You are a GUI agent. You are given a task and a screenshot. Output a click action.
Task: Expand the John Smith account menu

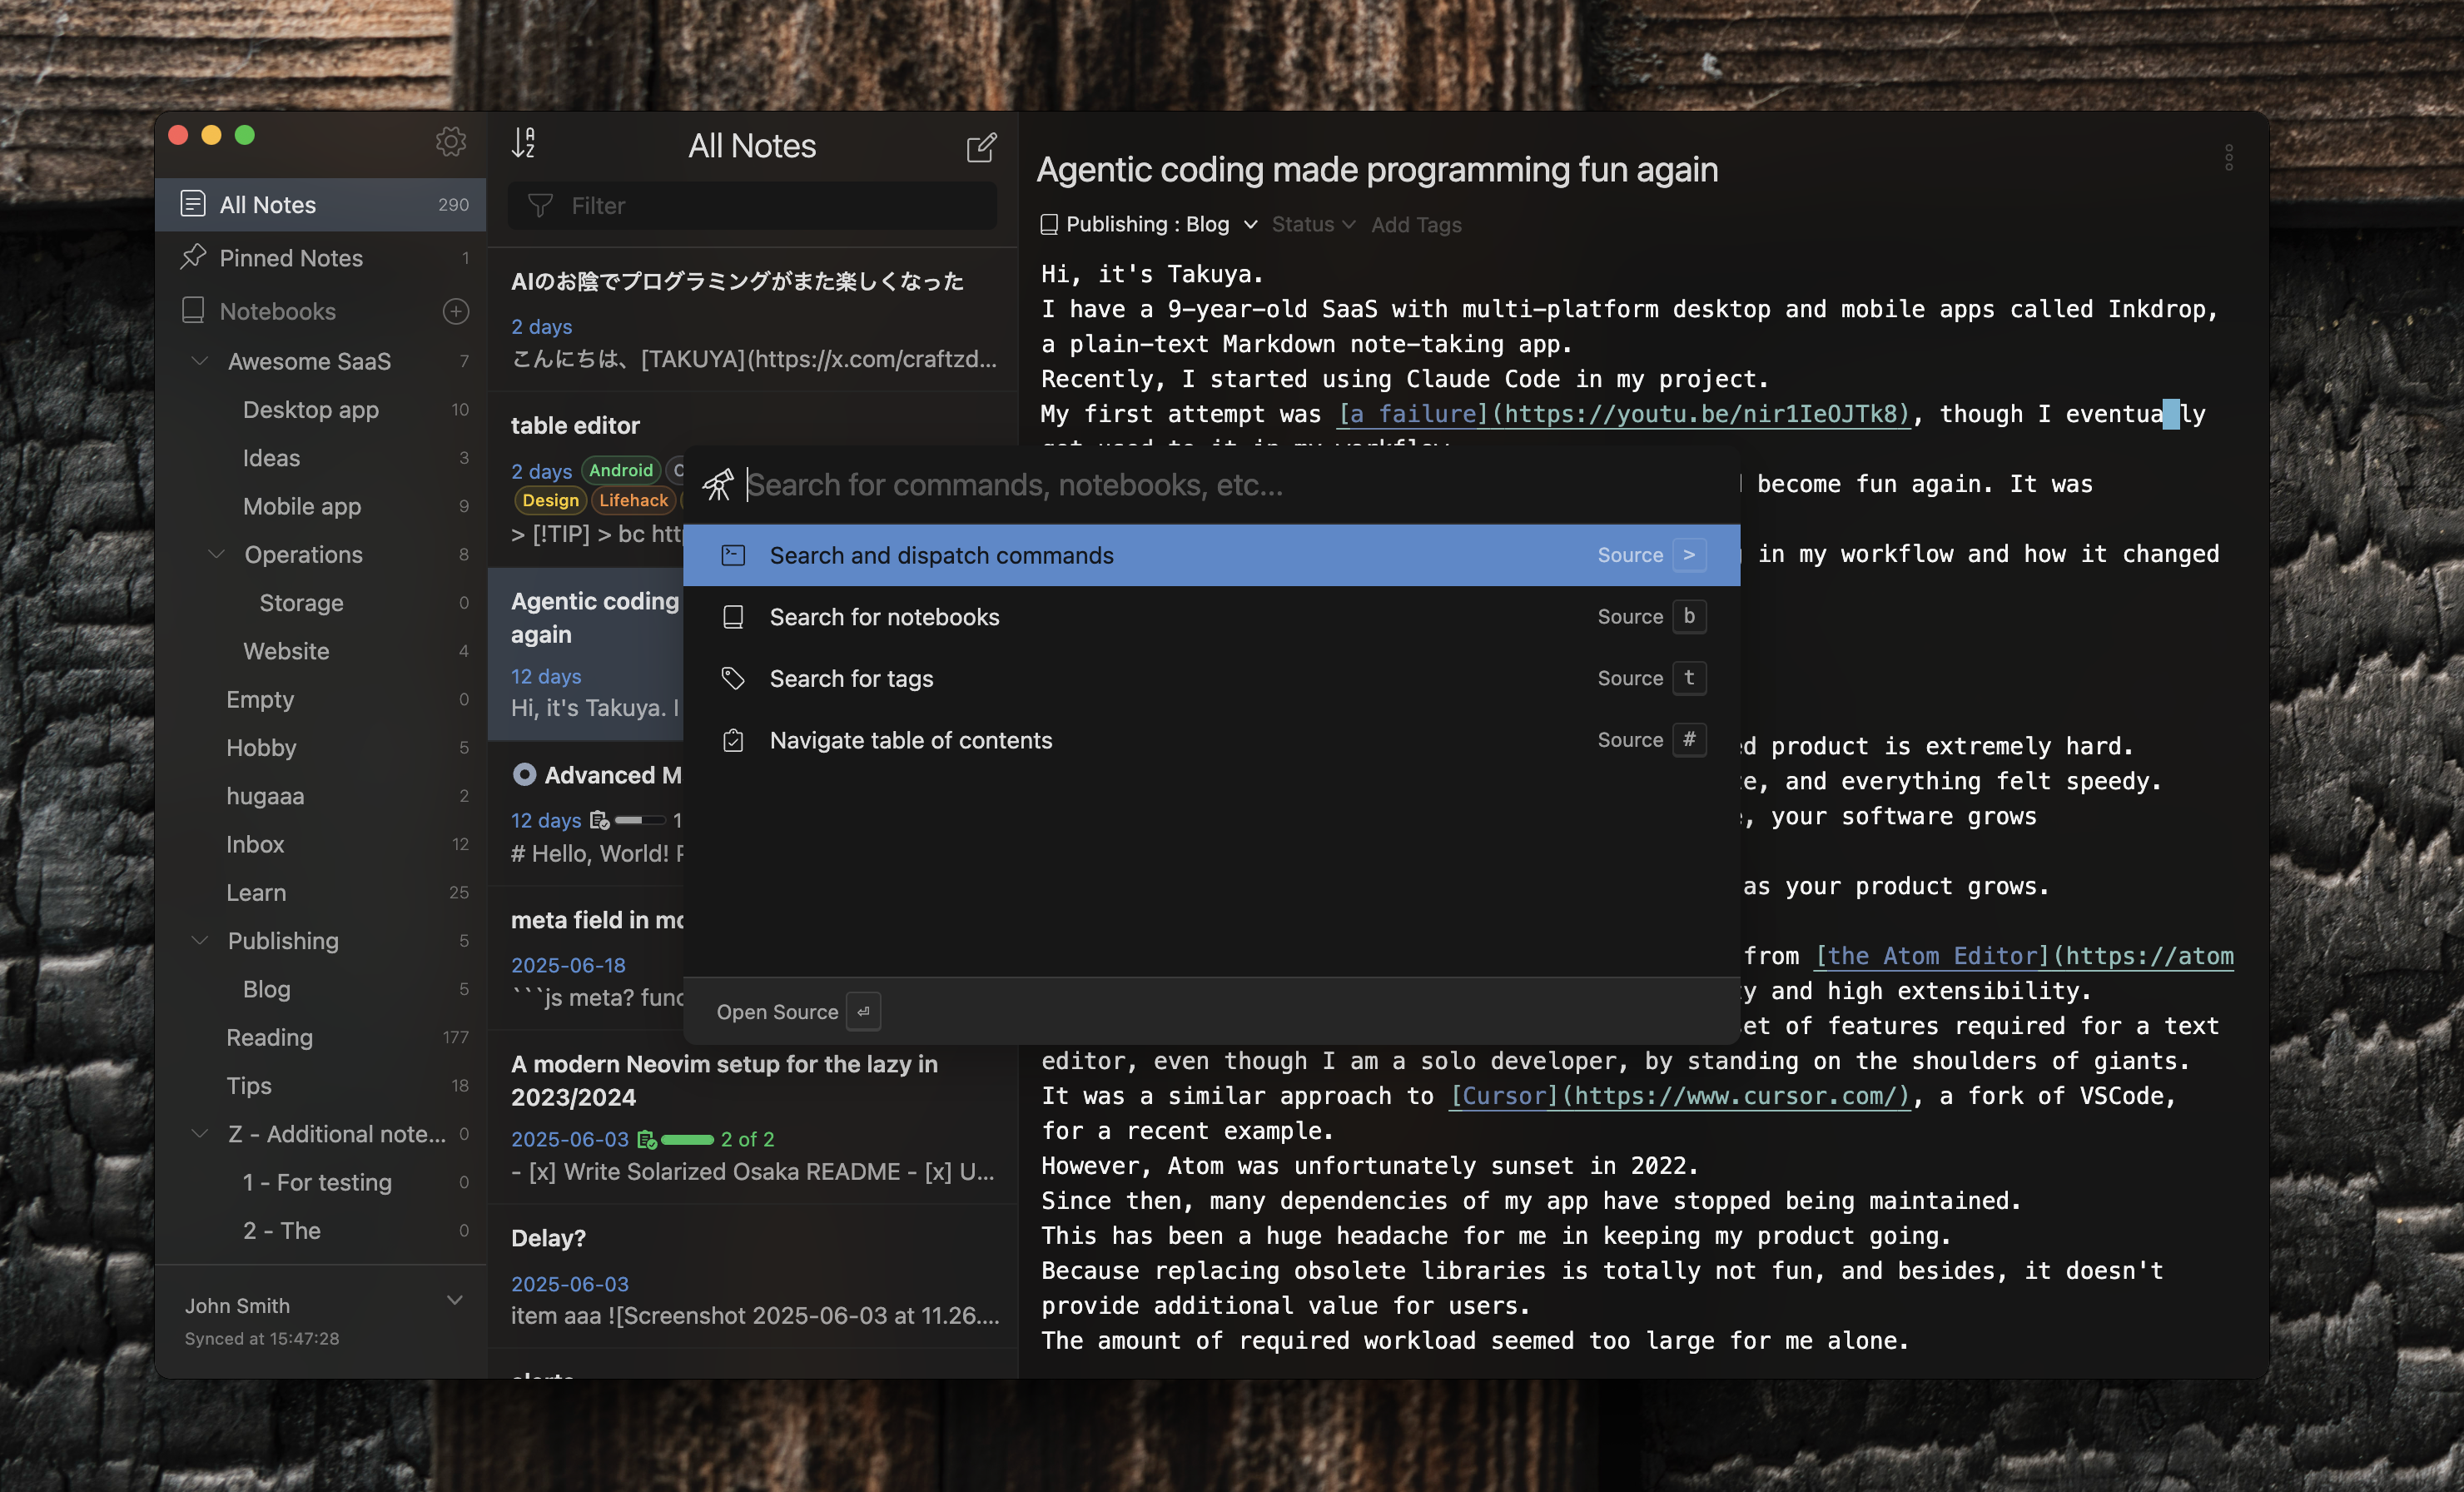pyautogui.click(x=455, y=1300)
